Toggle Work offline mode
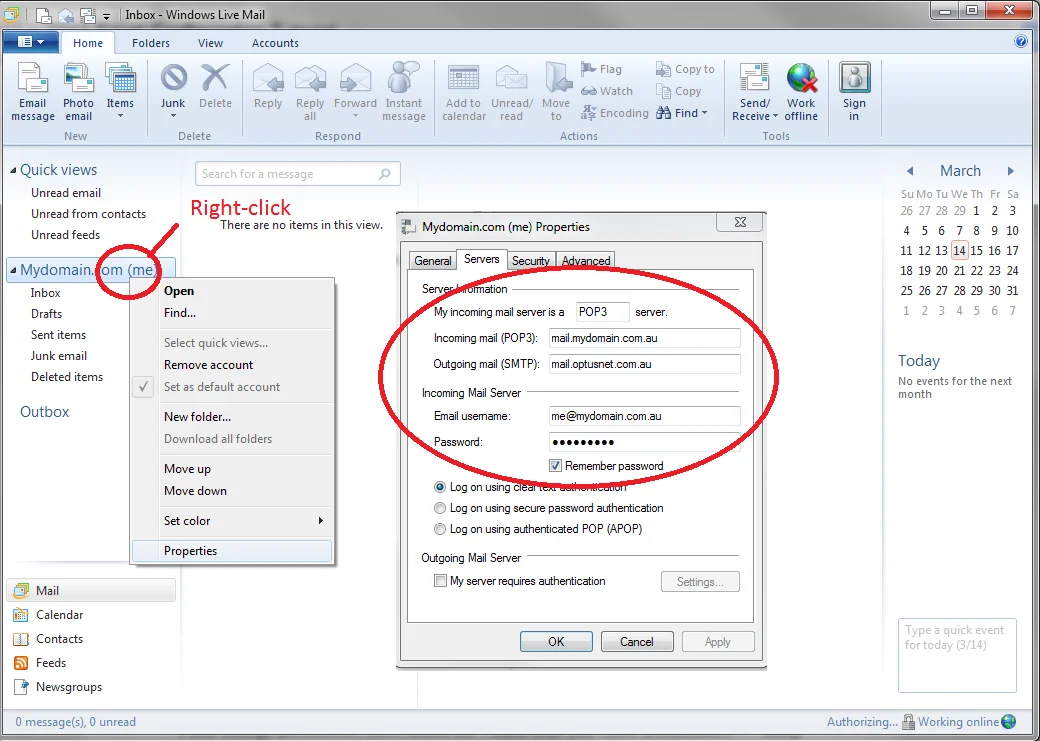The width and height of the screenshot is (1040, 741). click(801, 93)
